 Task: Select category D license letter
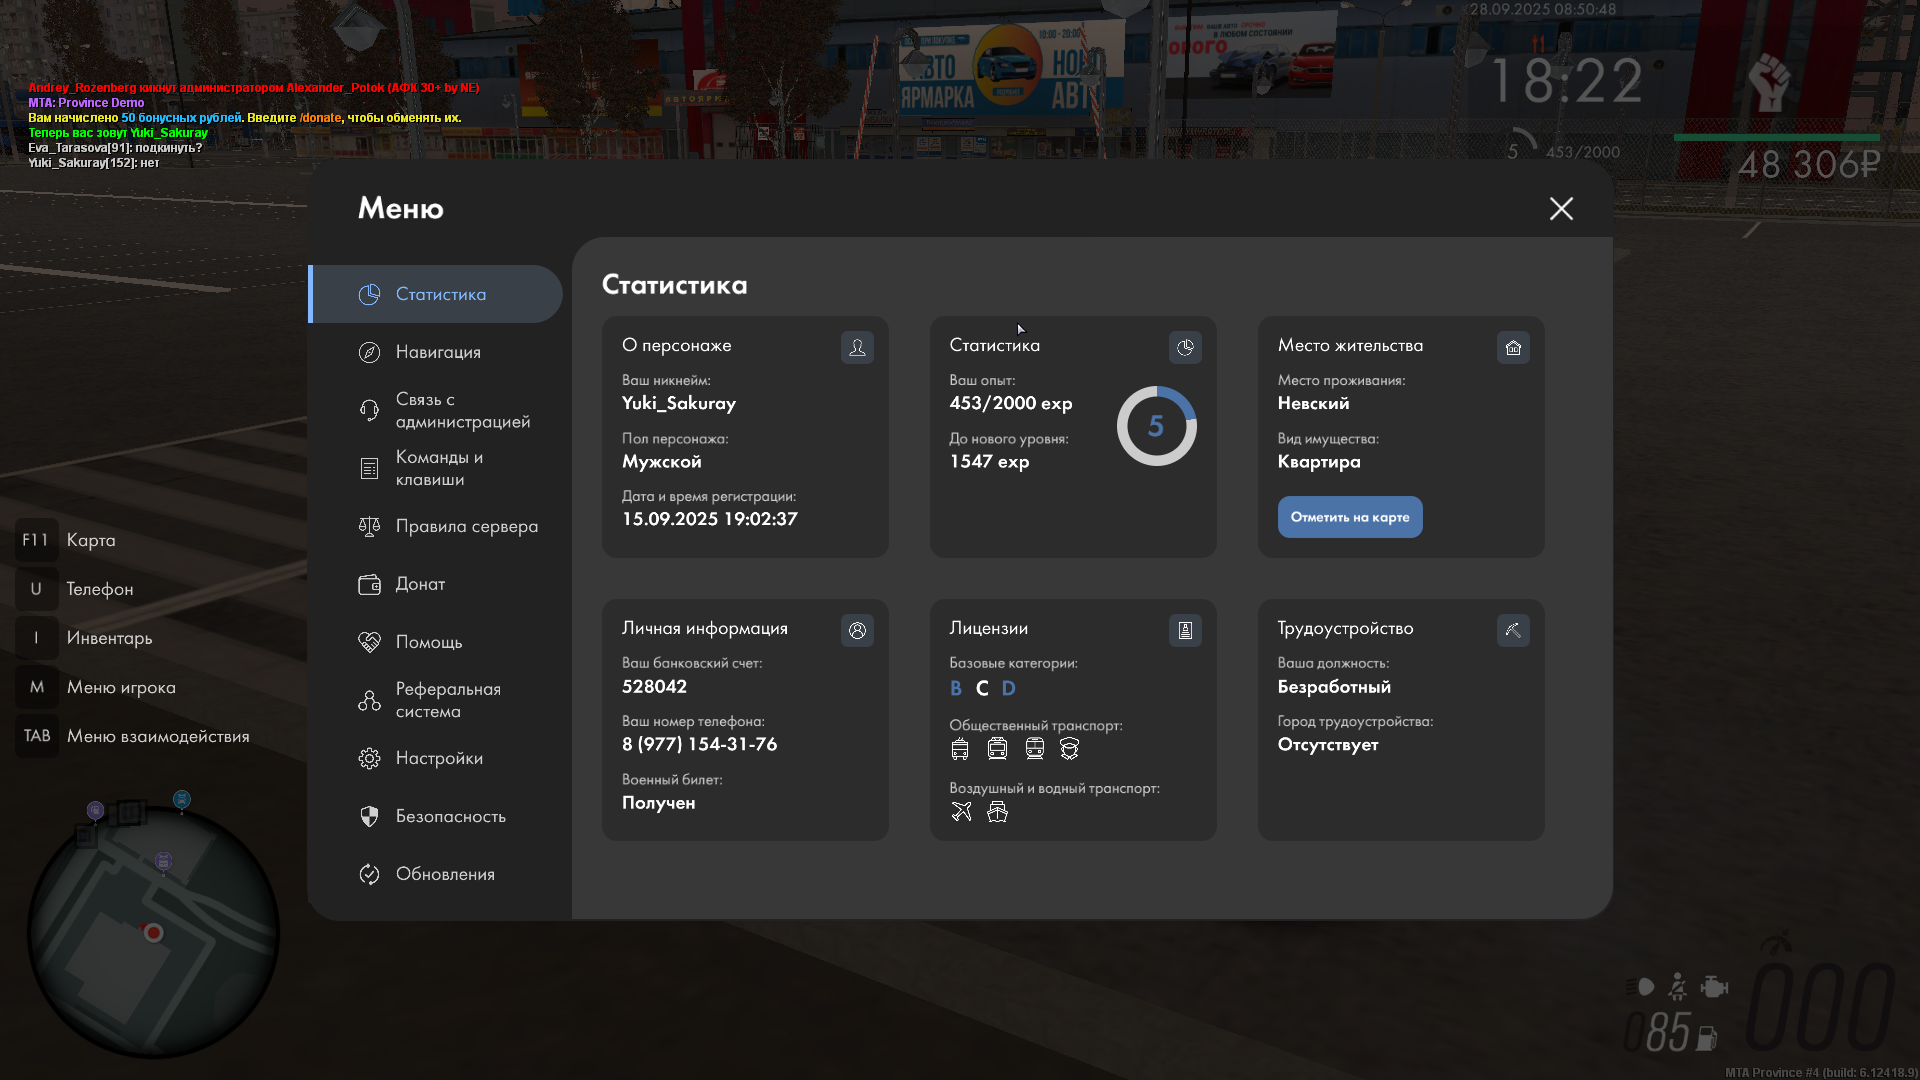coord(1008,688)
